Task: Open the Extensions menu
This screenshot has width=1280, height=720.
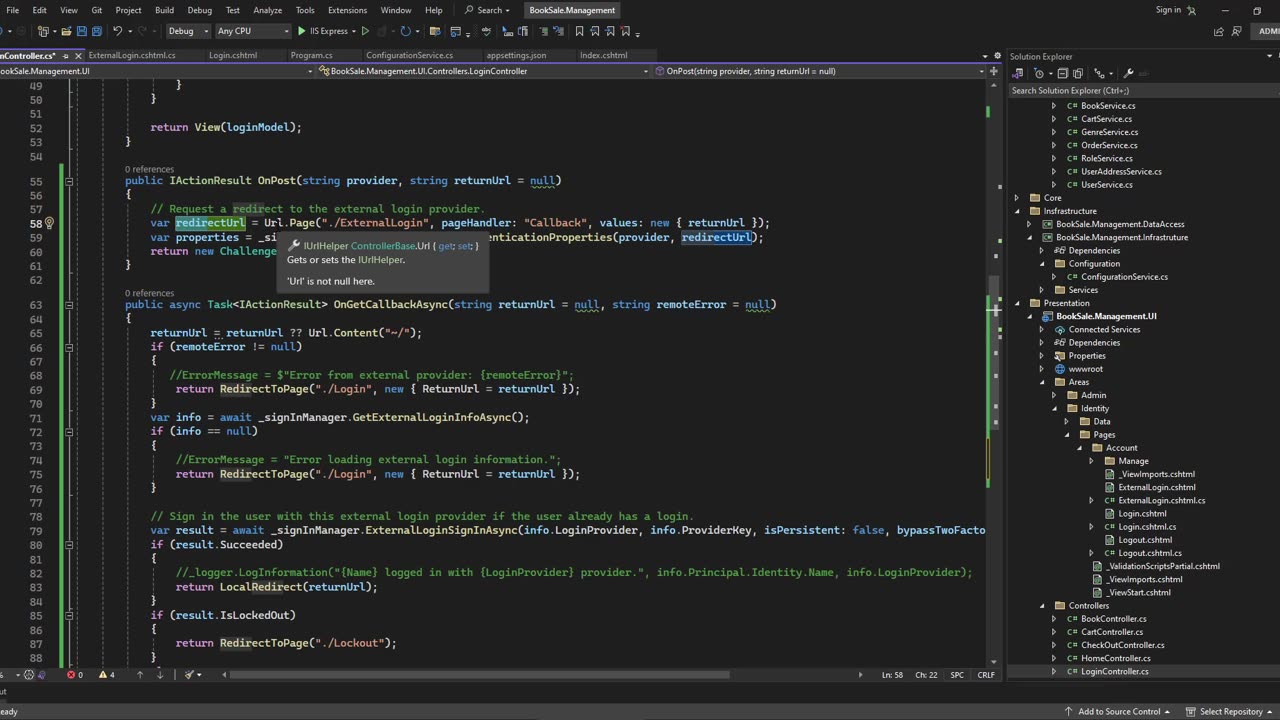Action: tap(347, 10)
